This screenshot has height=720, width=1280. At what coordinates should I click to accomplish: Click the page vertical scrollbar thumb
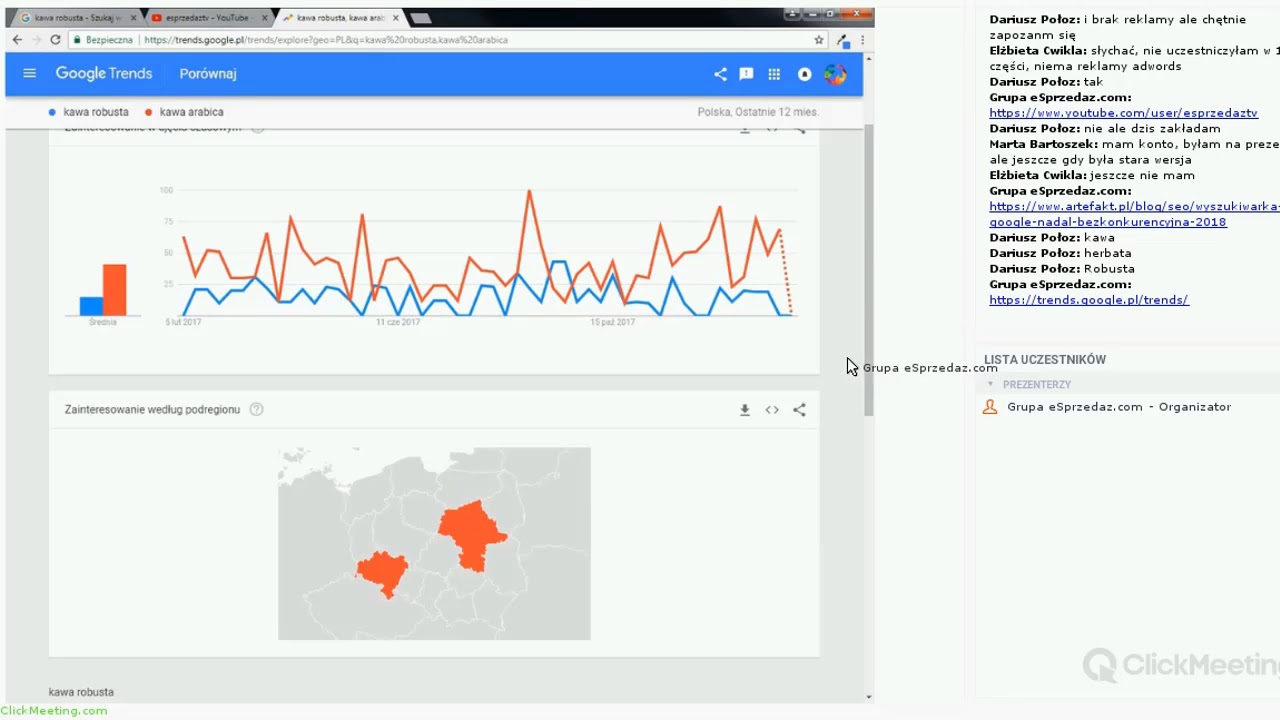pyautogui.click(x=868, y=270)
